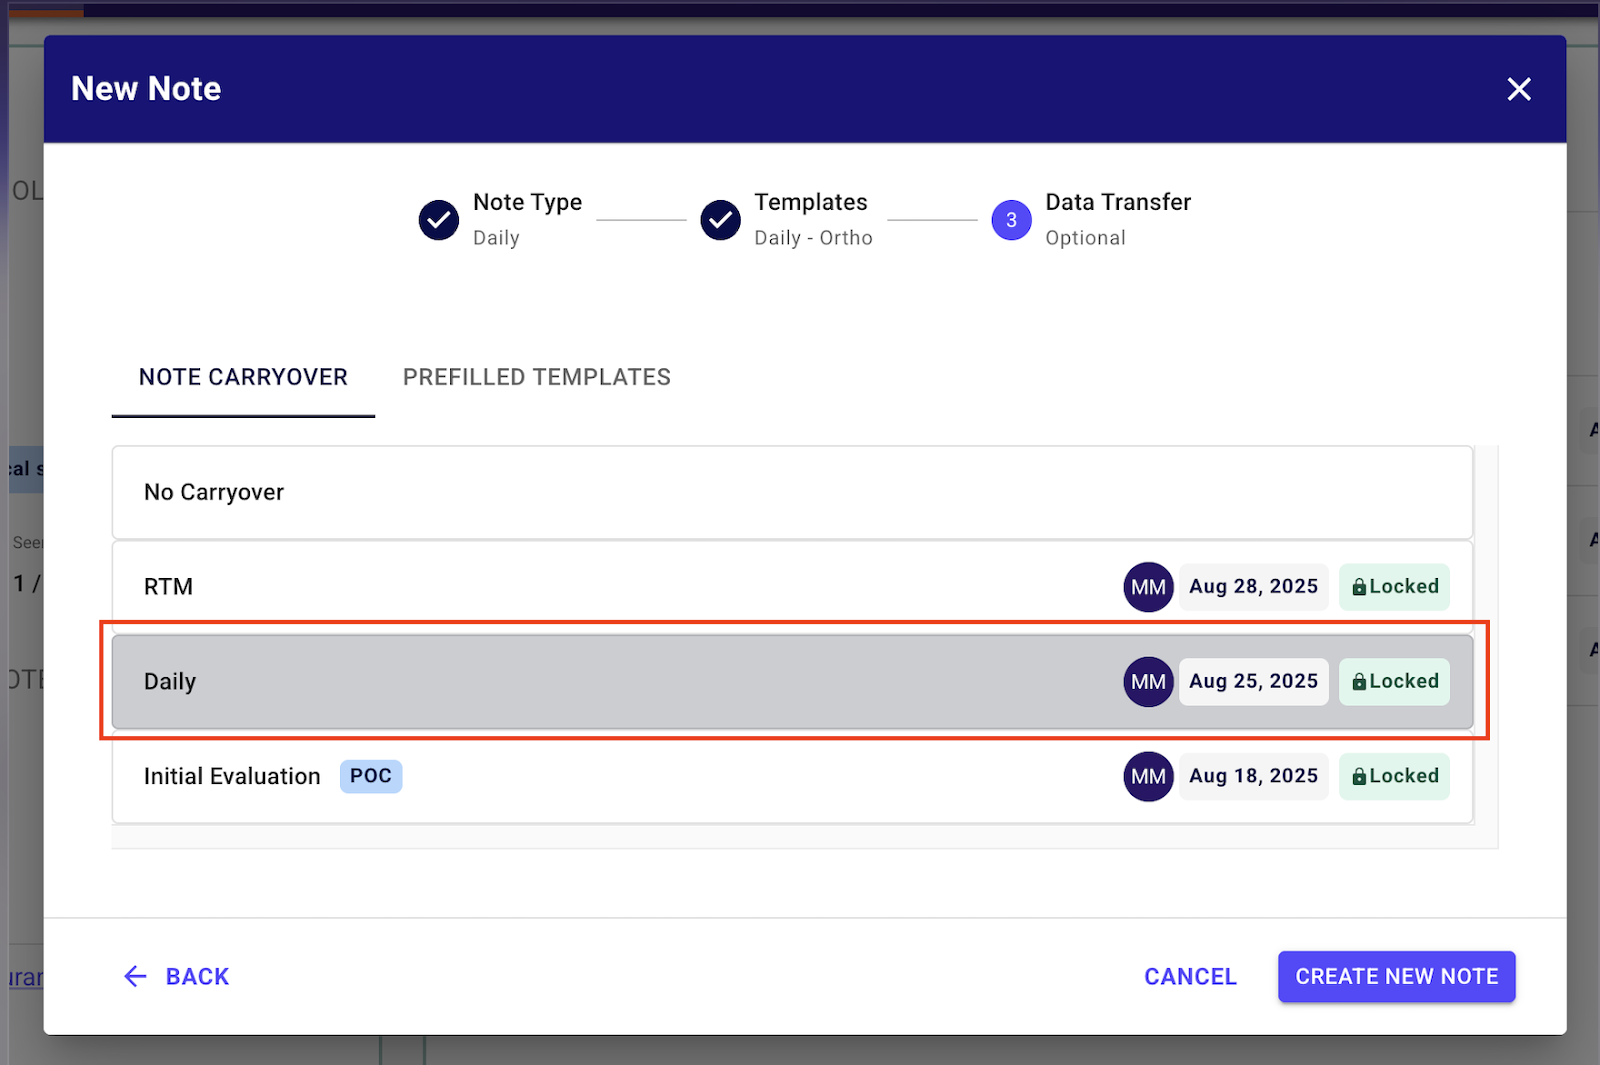Close the New Note dialog with X
1600x1065 pixels.
(1518, 90)
